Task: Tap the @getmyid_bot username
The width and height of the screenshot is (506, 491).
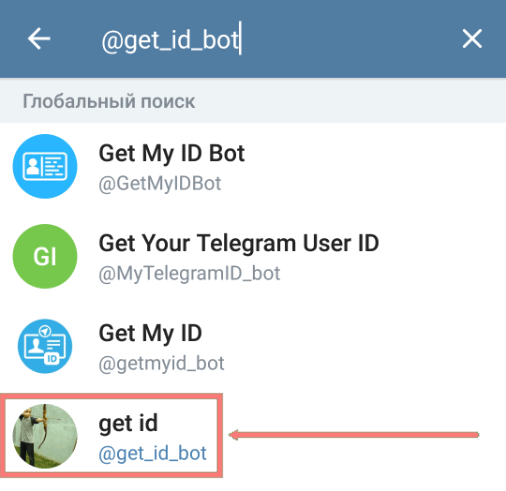Action: coord(161,363)
